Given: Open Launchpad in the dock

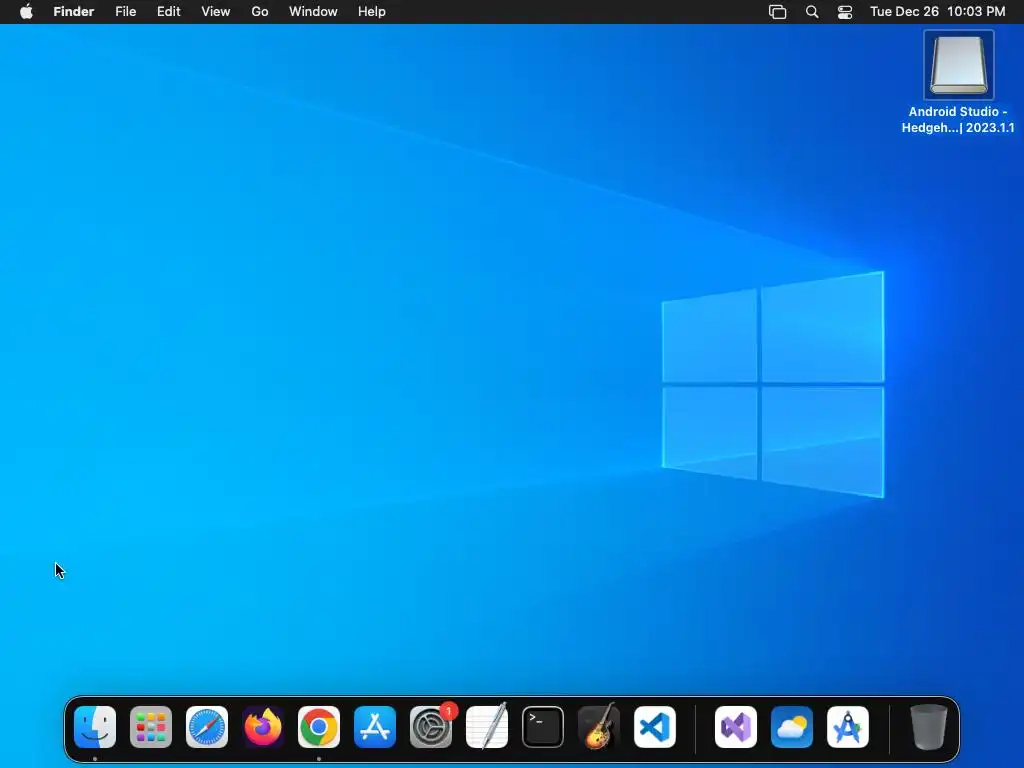Looking at the screenshot, I should pyautogui.click(x=151, y=727).
